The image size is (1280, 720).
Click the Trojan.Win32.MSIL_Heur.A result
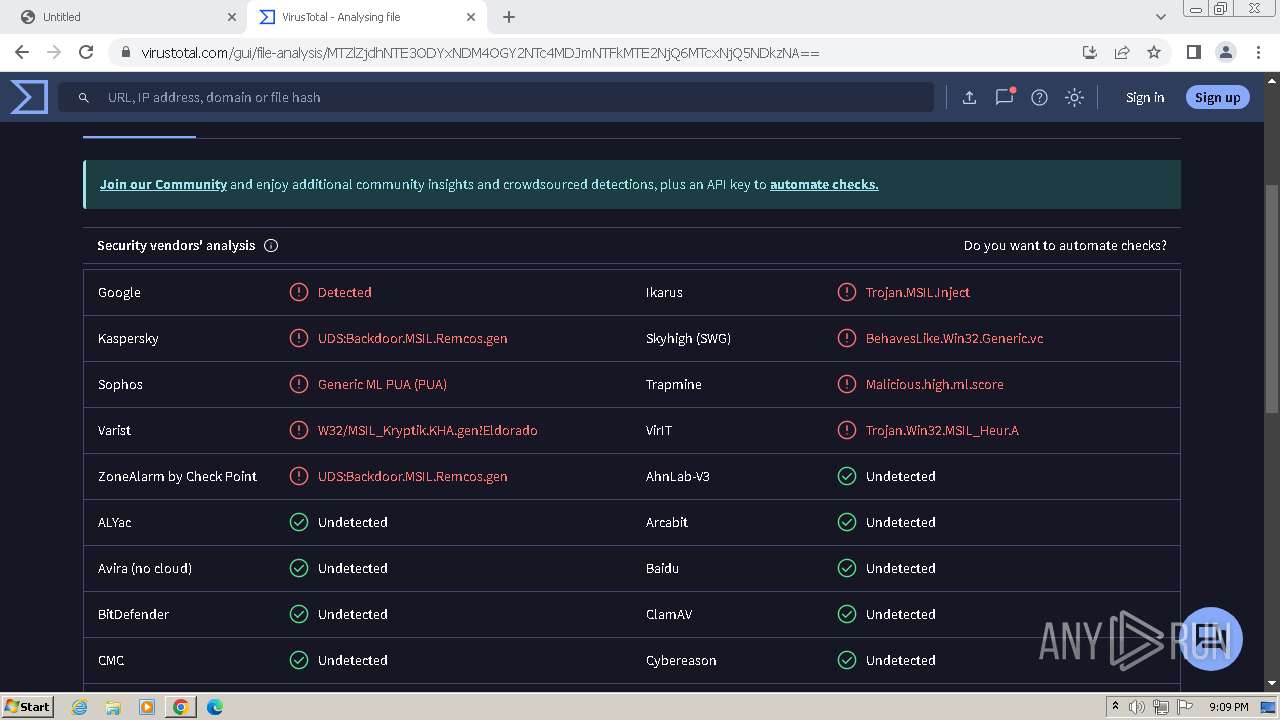pyautogui.click(x=942, y=430)
